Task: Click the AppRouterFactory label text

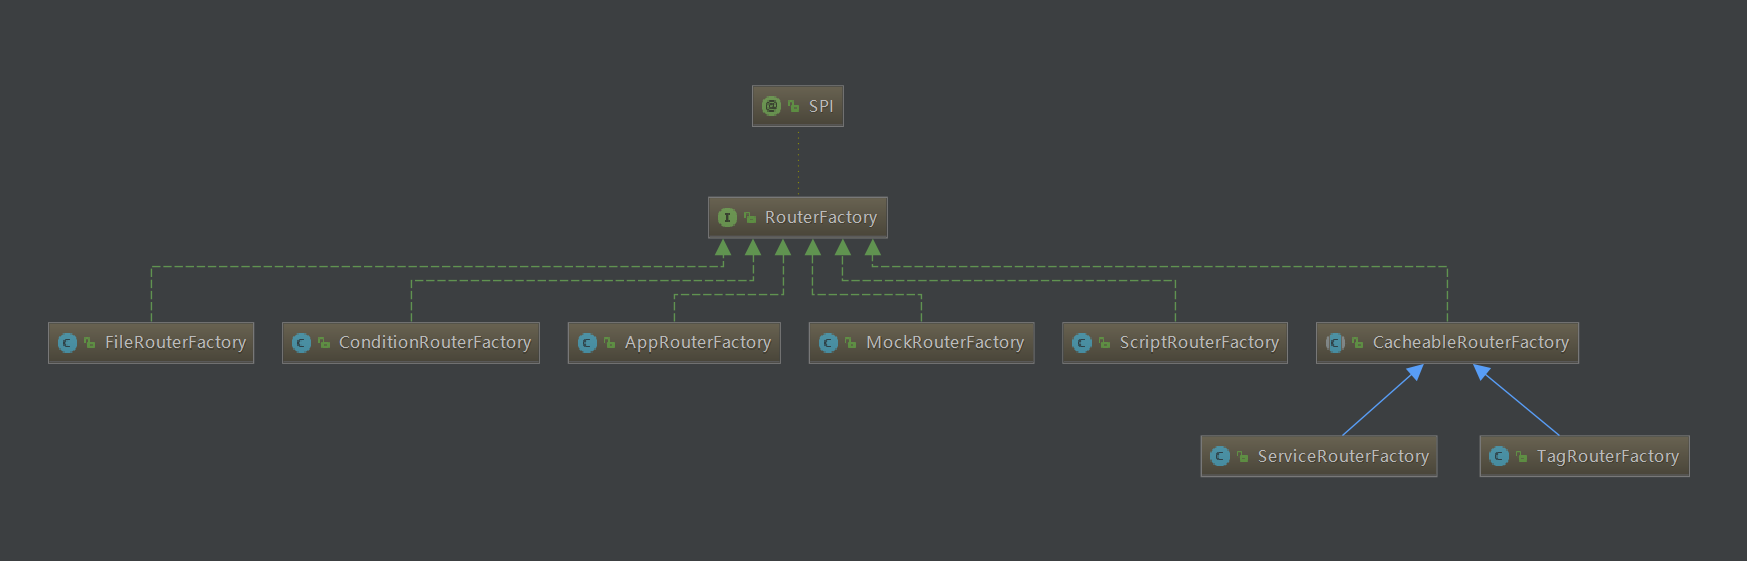Action: (x=698, y=342)
